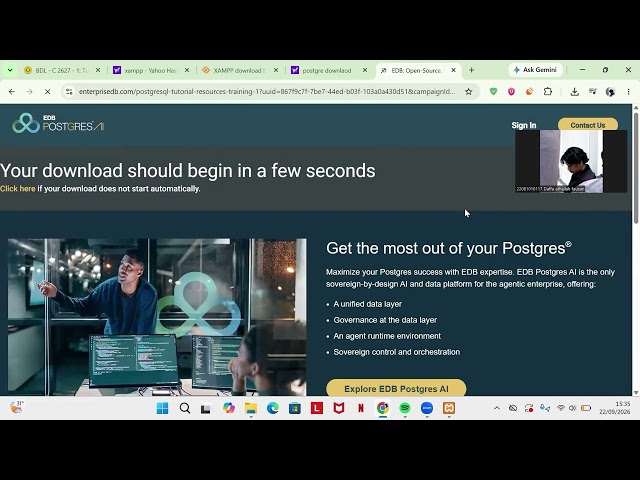Click 'An agent runtime environment' bullet
Viewport: 640px width, 480px height.
tap(387, 336)
